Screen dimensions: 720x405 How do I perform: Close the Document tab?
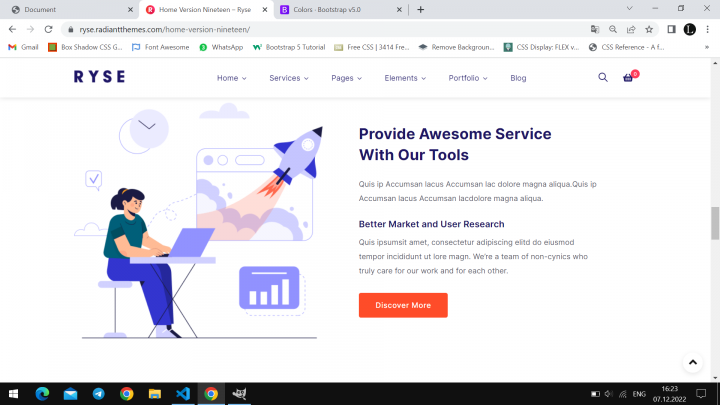130,10
